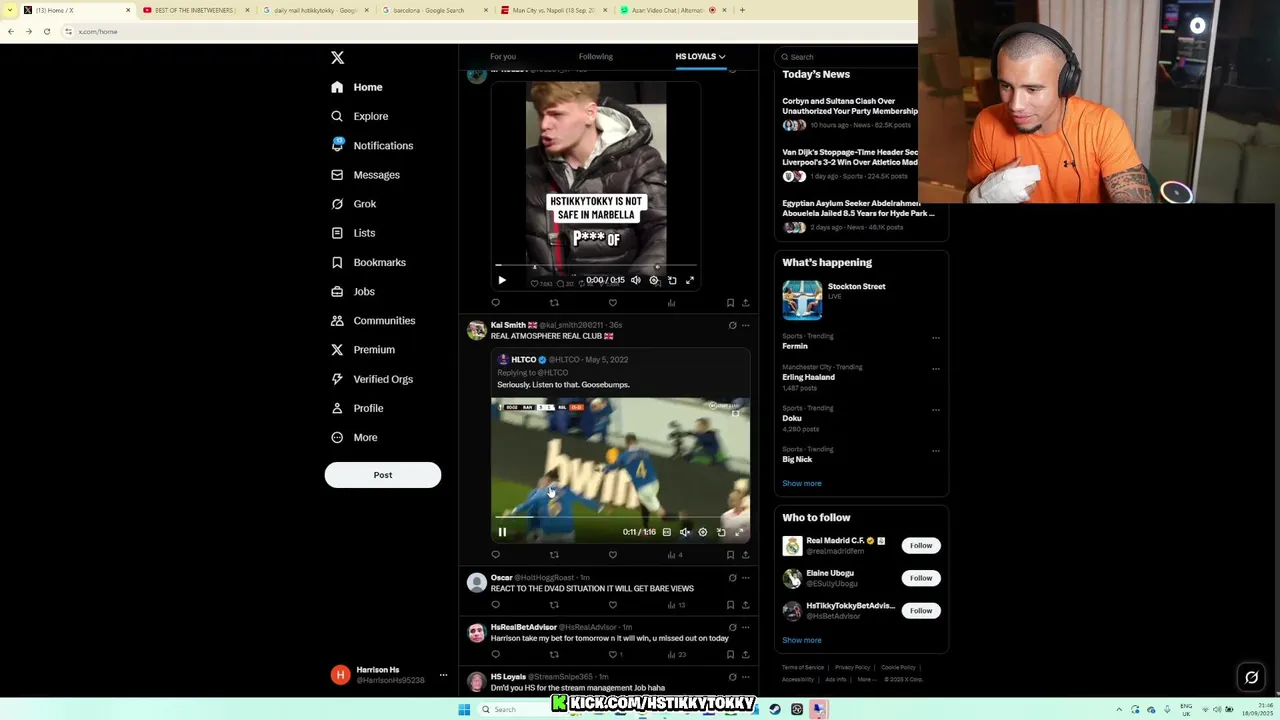Image resolution: width=1280 pixels, height=720 pixels.
Task: Open options for Fermin trend
Action: [936, 338]
